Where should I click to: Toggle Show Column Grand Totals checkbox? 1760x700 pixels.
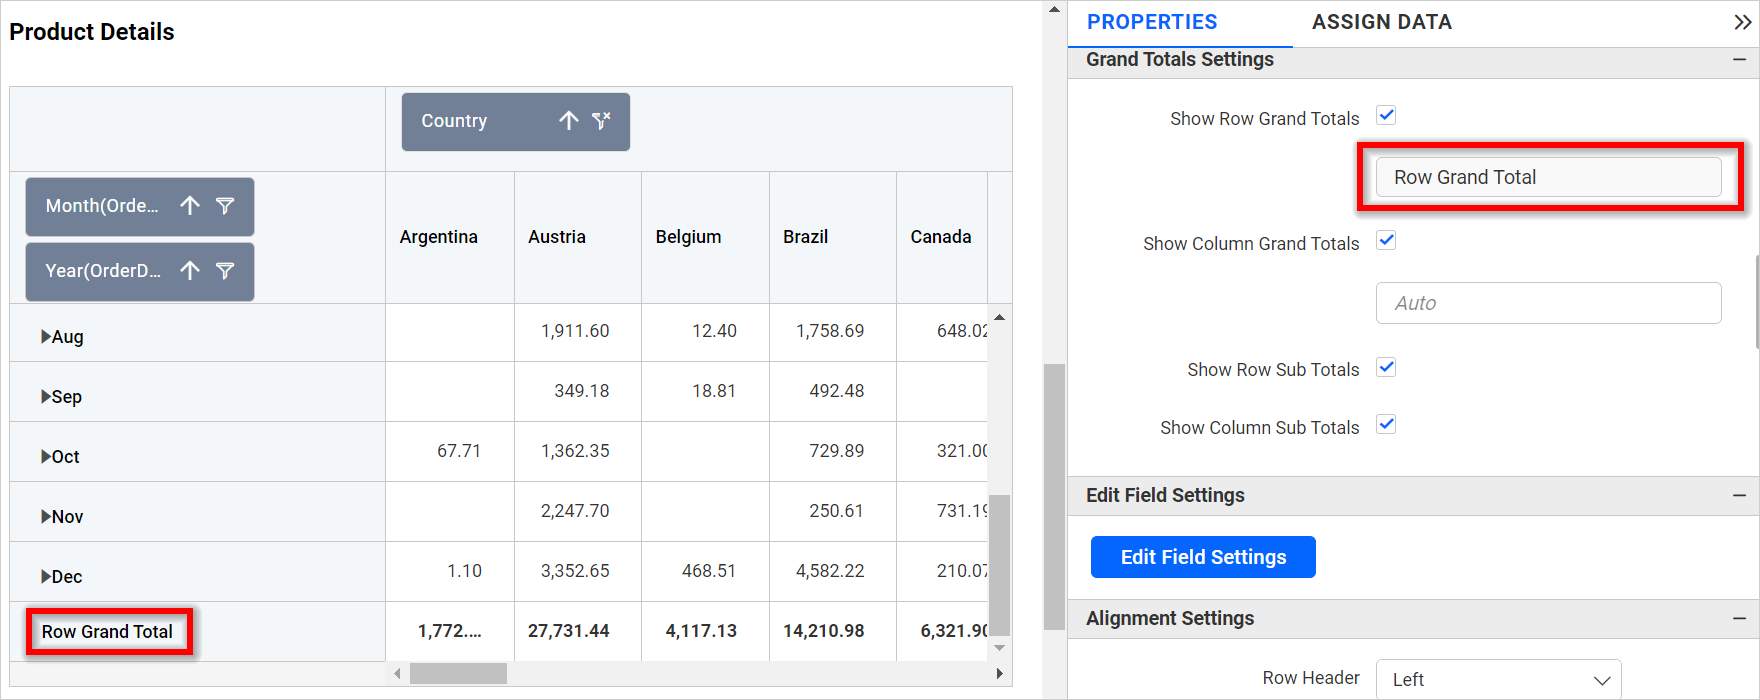tap(1386, 241)
